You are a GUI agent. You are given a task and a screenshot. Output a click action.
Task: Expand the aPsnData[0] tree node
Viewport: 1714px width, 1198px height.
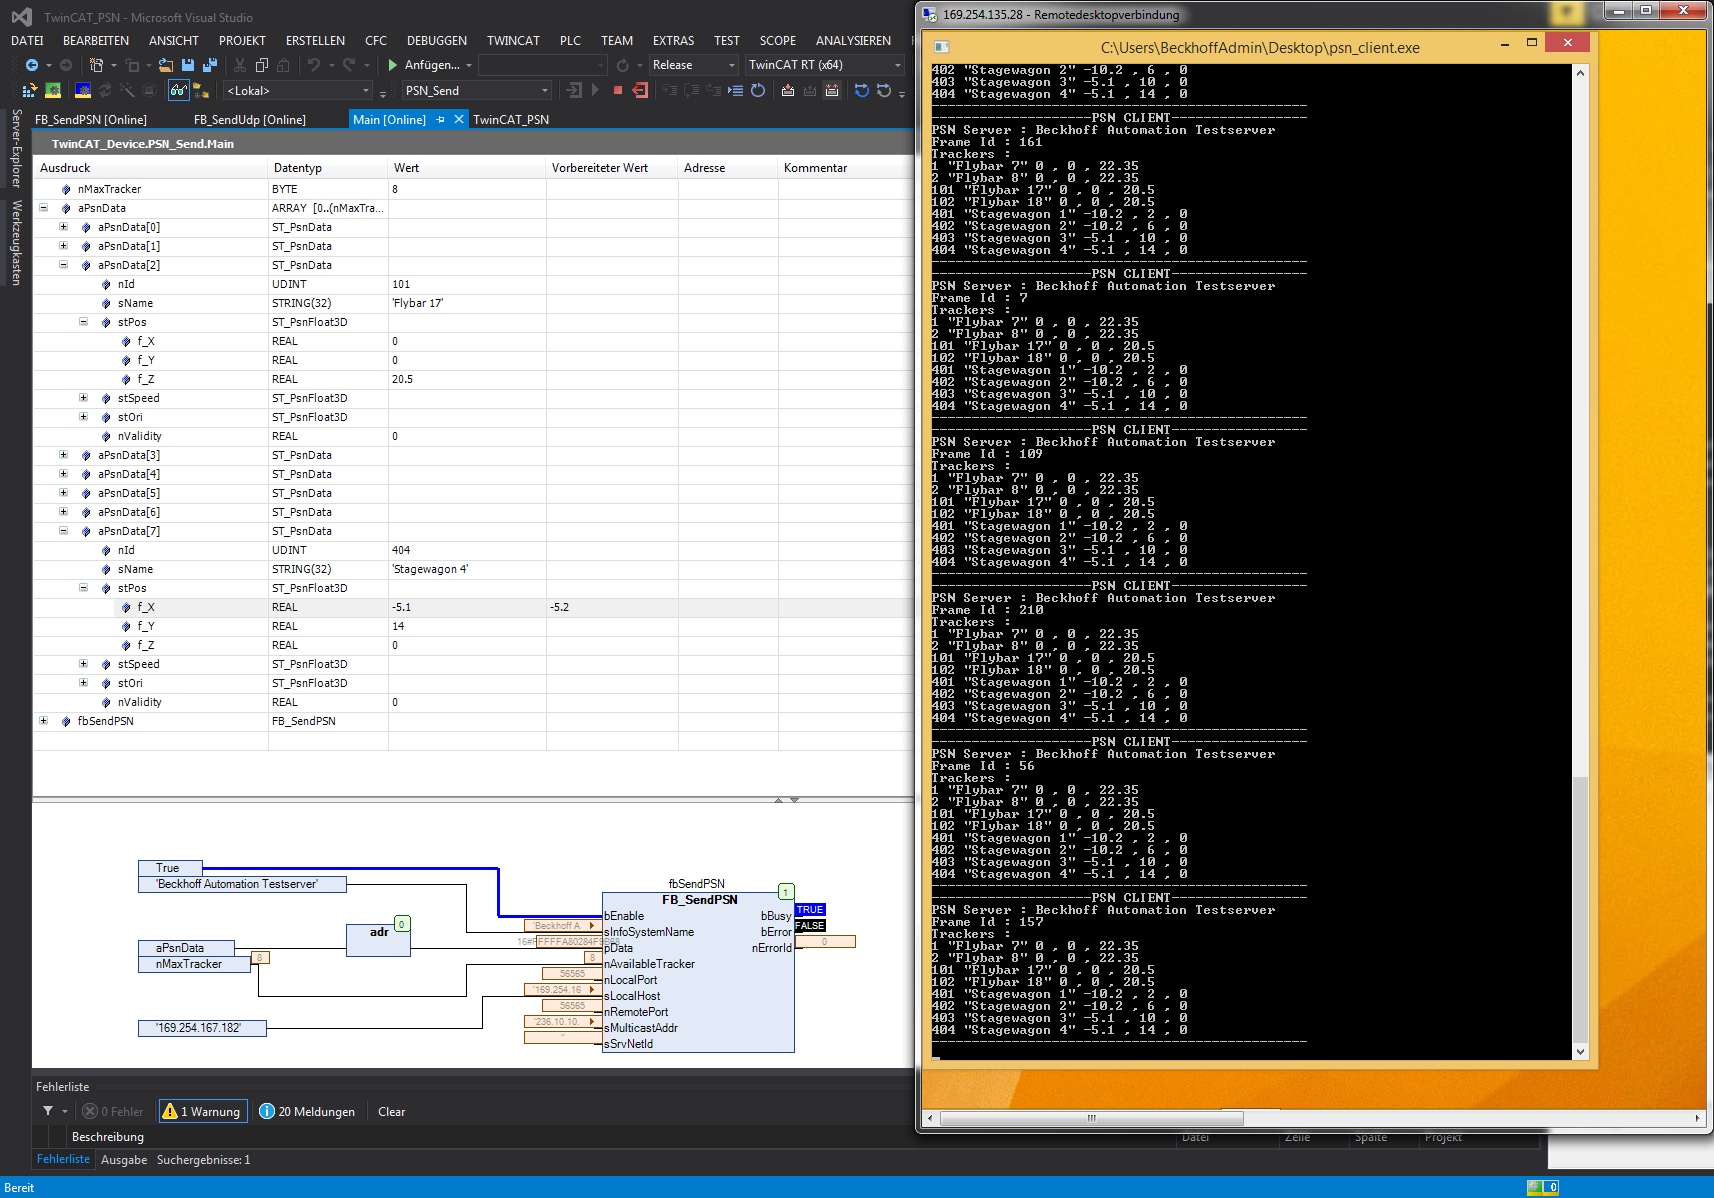64,227
